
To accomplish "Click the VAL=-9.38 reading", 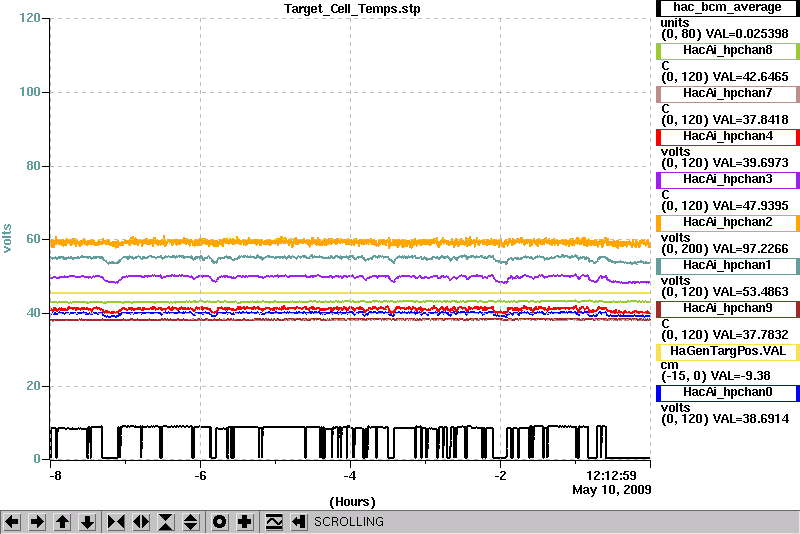I will 741,376.
